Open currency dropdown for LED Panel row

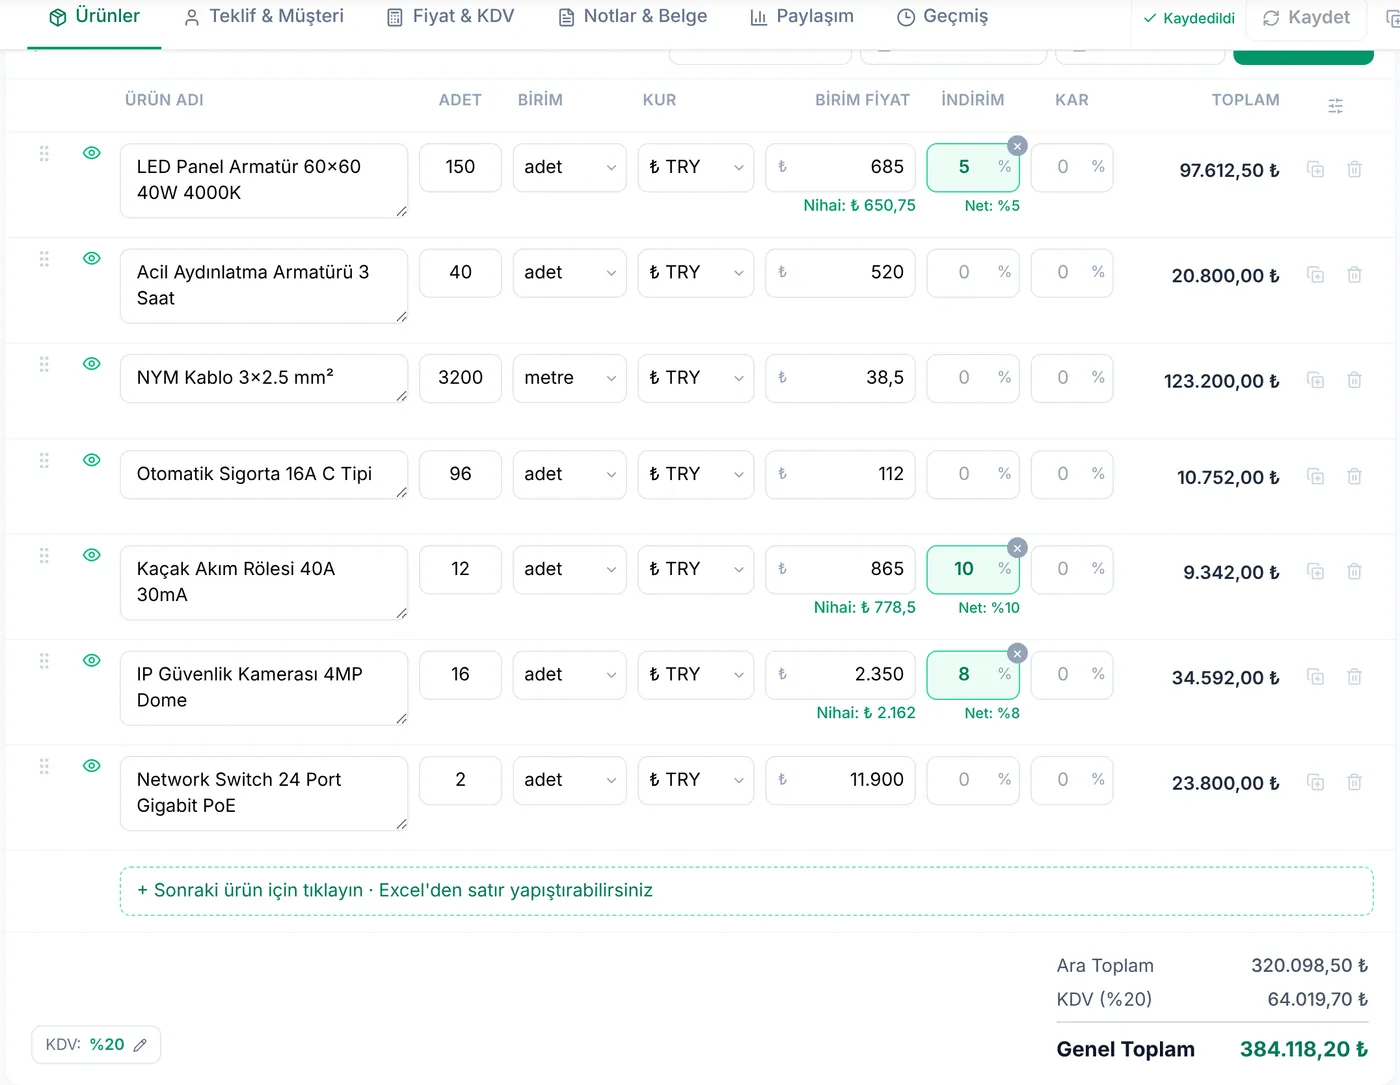point(696,167)
